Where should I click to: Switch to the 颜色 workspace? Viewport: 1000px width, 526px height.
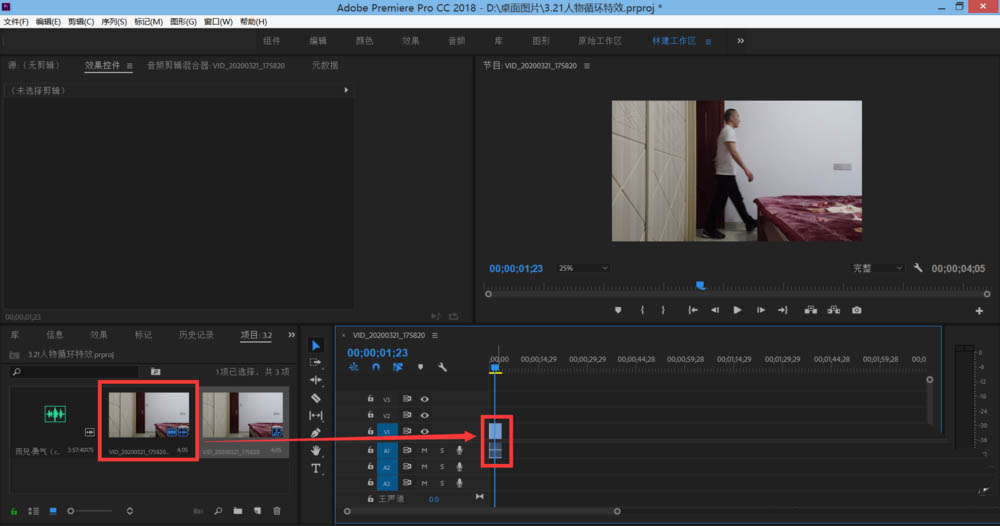pyautogui.click(x=364, y=41)
